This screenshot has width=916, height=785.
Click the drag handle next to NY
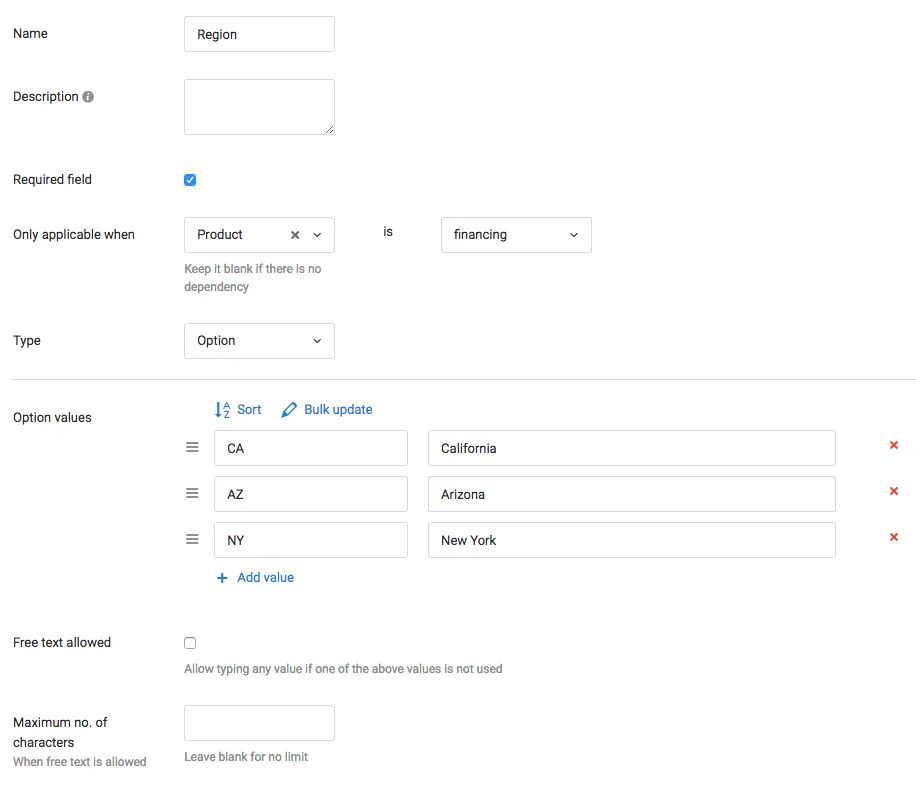point(192,539)
